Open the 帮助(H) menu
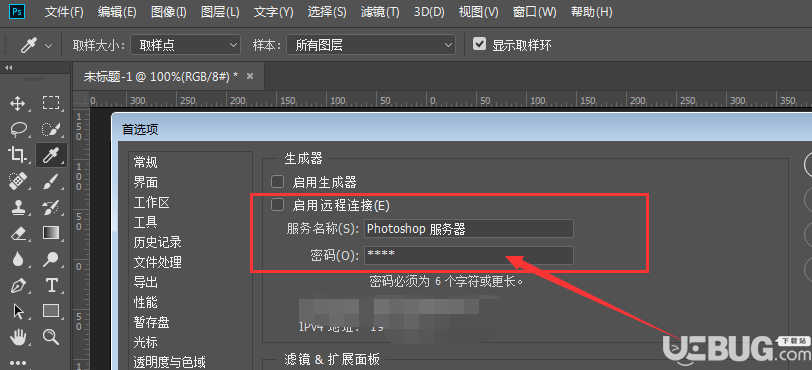The image size is (812, 370). pyautogui.click(x=591, y=12)
